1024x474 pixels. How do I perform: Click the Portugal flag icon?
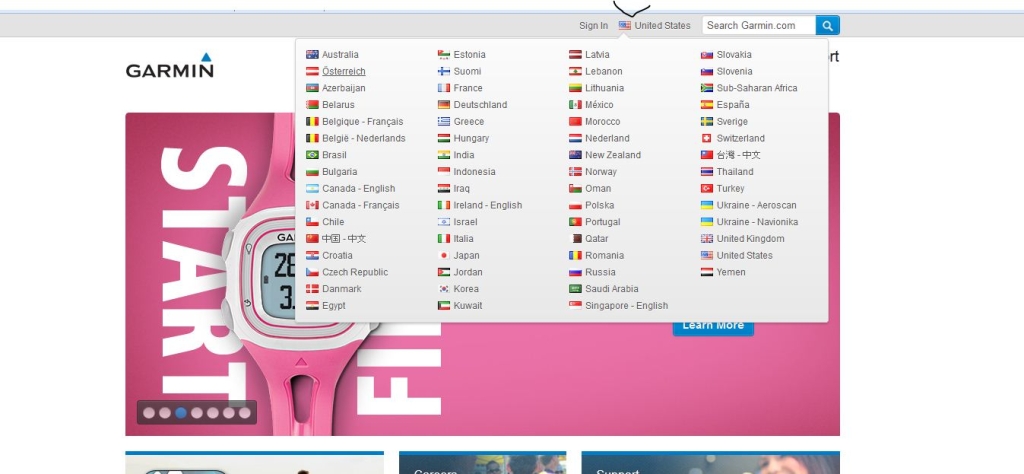coord(575,222)
